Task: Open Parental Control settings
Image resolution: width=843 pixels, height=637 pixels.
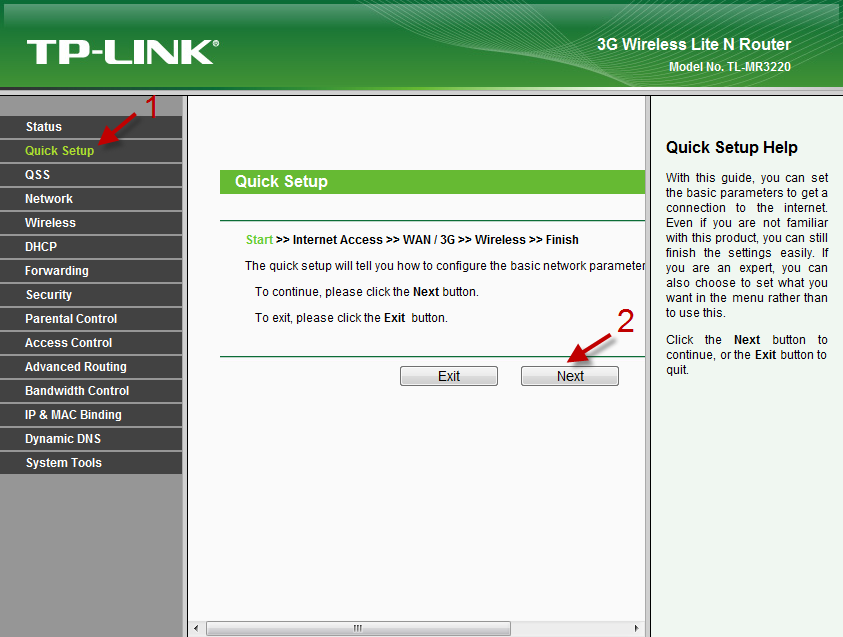Action: point(91,319)
